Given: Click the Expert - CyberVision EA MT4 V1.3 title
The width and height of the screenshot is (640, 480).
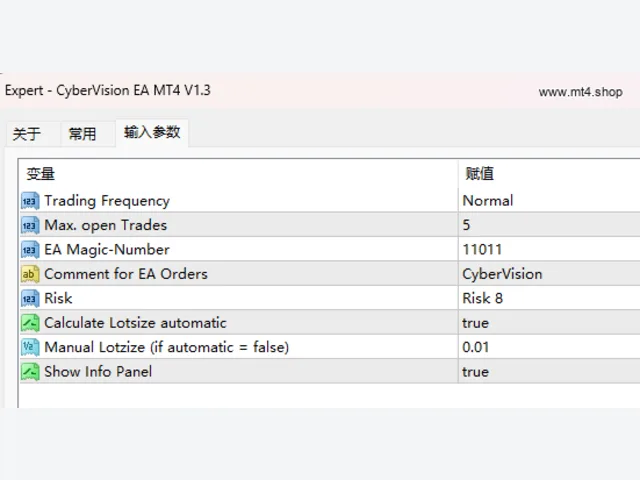Looking at the screenshot, I should (x=108, y=90).
